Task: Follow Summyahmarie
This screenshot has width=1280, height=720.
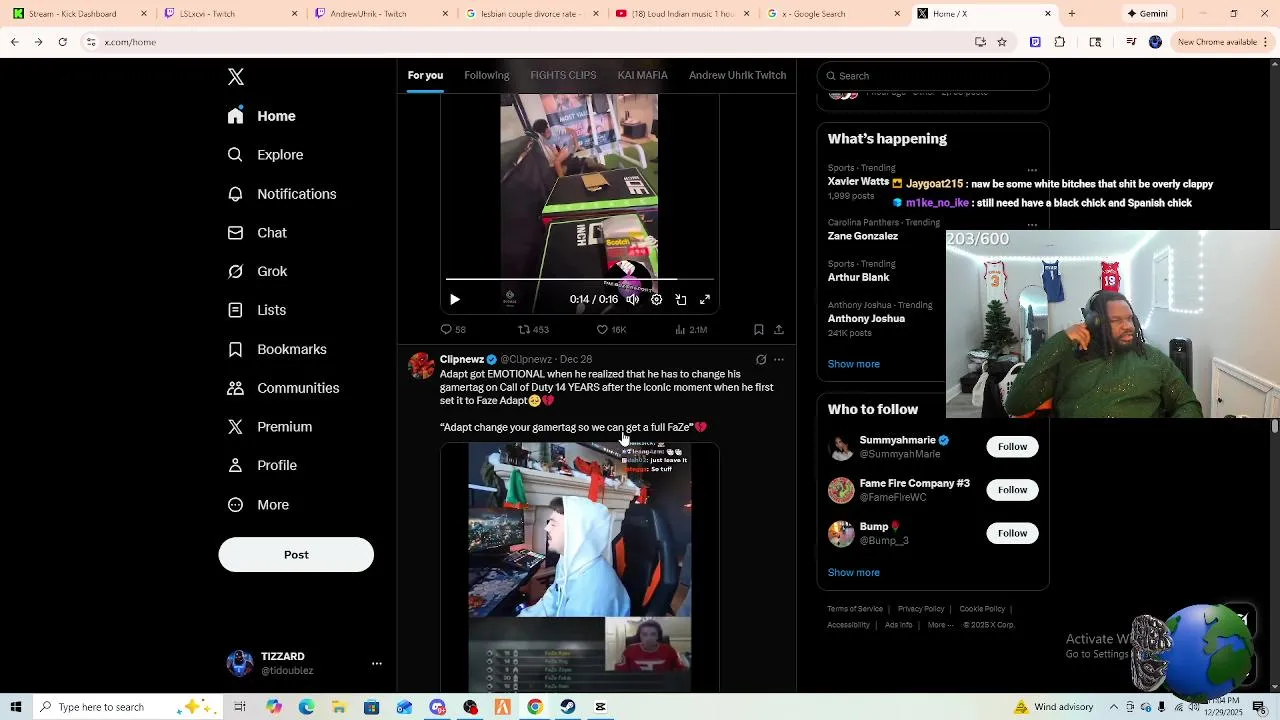Action: coord(1012,447)
